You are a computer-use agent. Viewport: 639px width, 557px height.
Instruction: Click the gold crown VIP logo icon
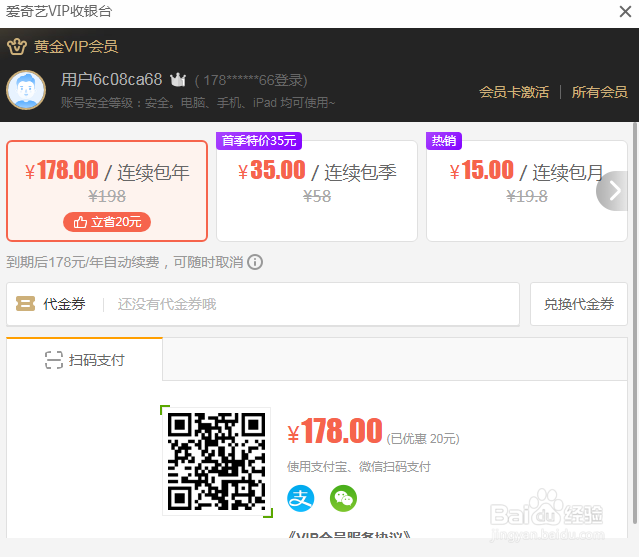coord(17,46)
